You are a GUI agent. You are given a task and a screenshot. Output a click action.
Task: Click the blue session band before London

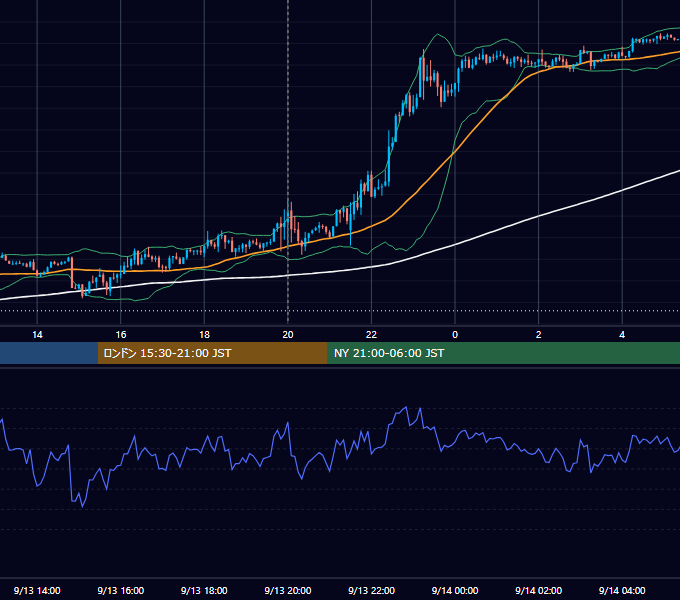click(49, 353)
